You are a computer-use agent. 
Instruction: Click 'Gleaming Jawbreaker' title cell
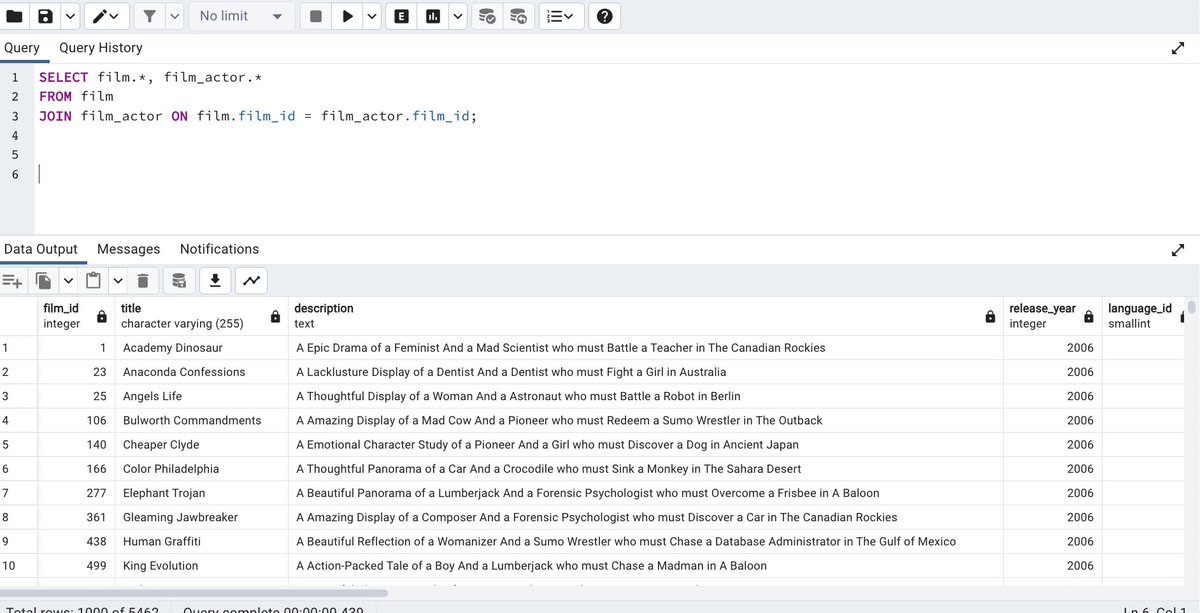point(201,518)
